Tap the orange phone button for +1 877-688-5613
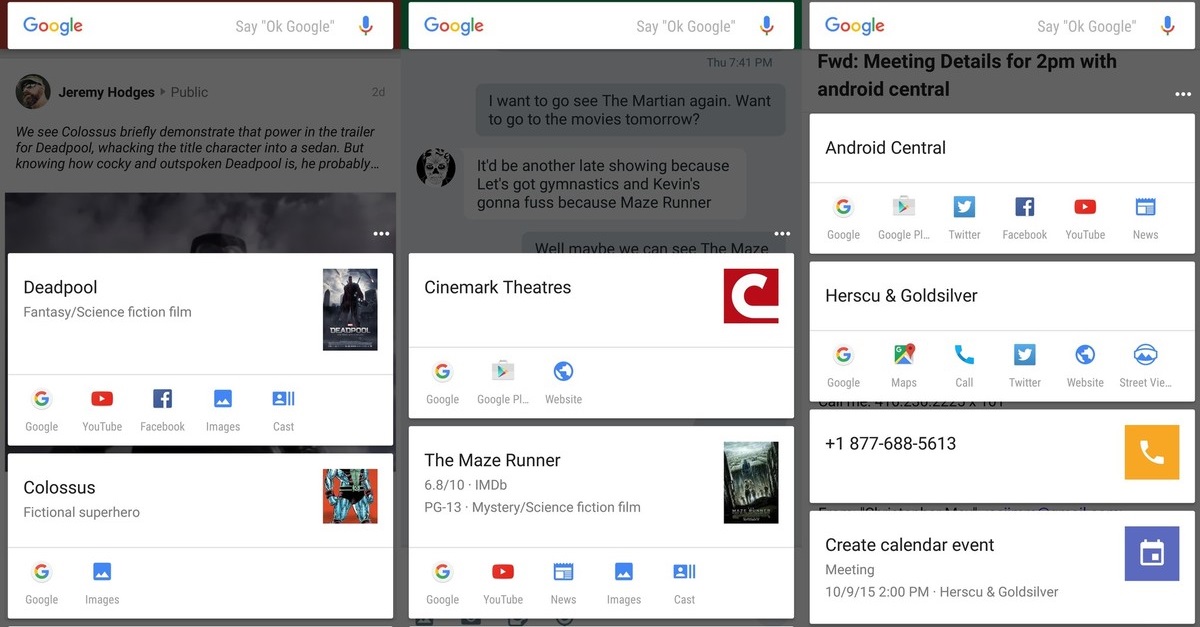Image resolution: width=1200 pixels, height=627 pixels. [x=1152, y=453]
